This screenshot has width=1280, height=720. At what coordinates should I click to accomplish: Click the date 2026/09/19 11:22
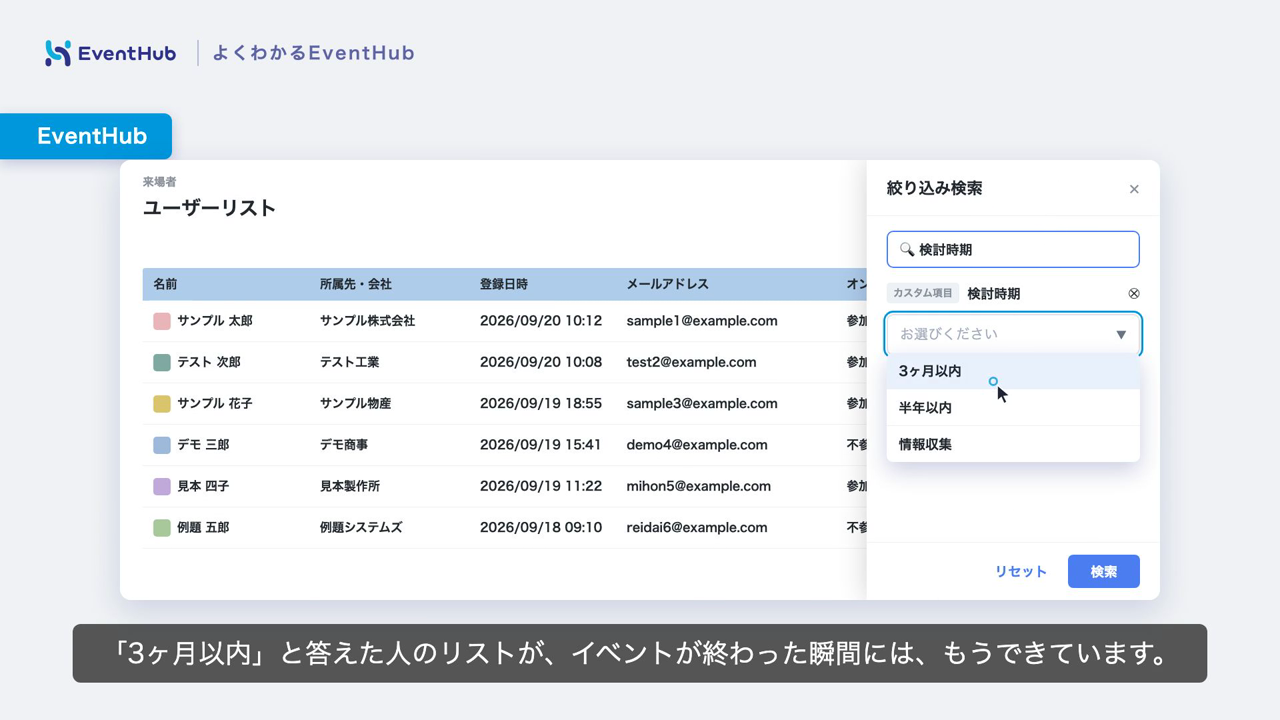pyautogui.click(x=541, y=486)
